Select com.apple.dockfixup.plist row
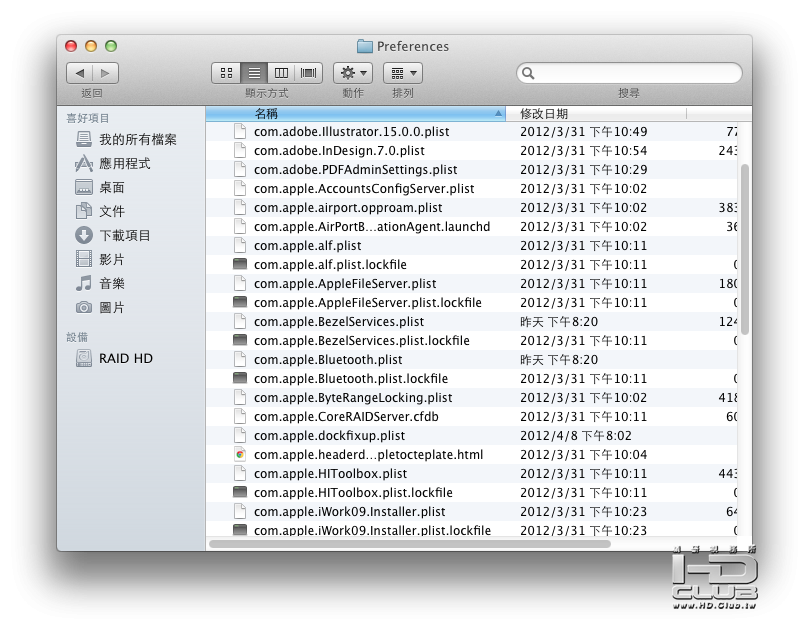Viewport: 809px width, 630px height. point(472,435)
